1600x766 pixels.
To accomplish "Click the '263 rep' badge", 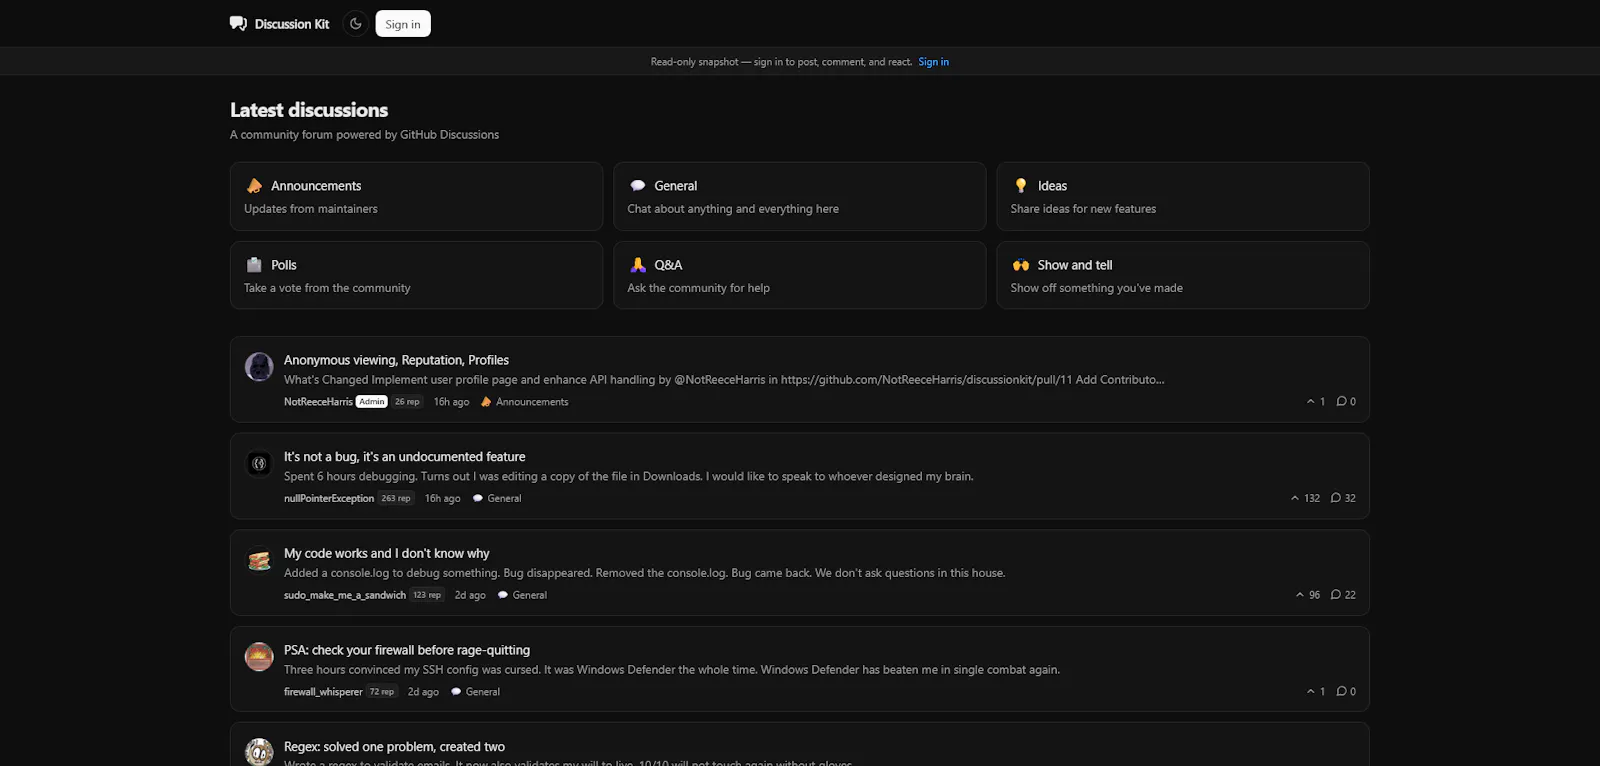I will pos(396,499).
